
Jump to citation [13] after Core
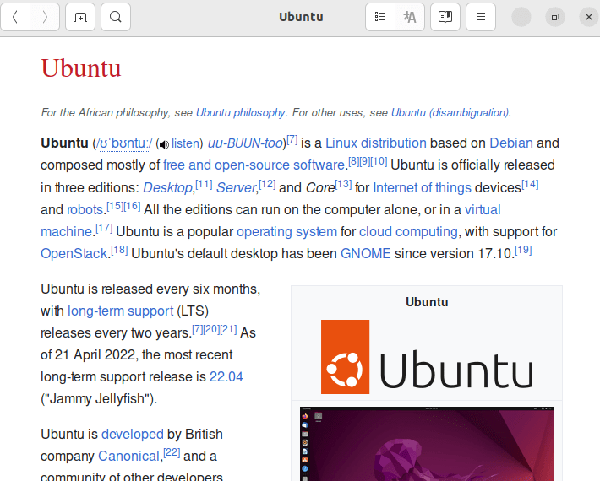pyautogui.click(x=343, y=185)
